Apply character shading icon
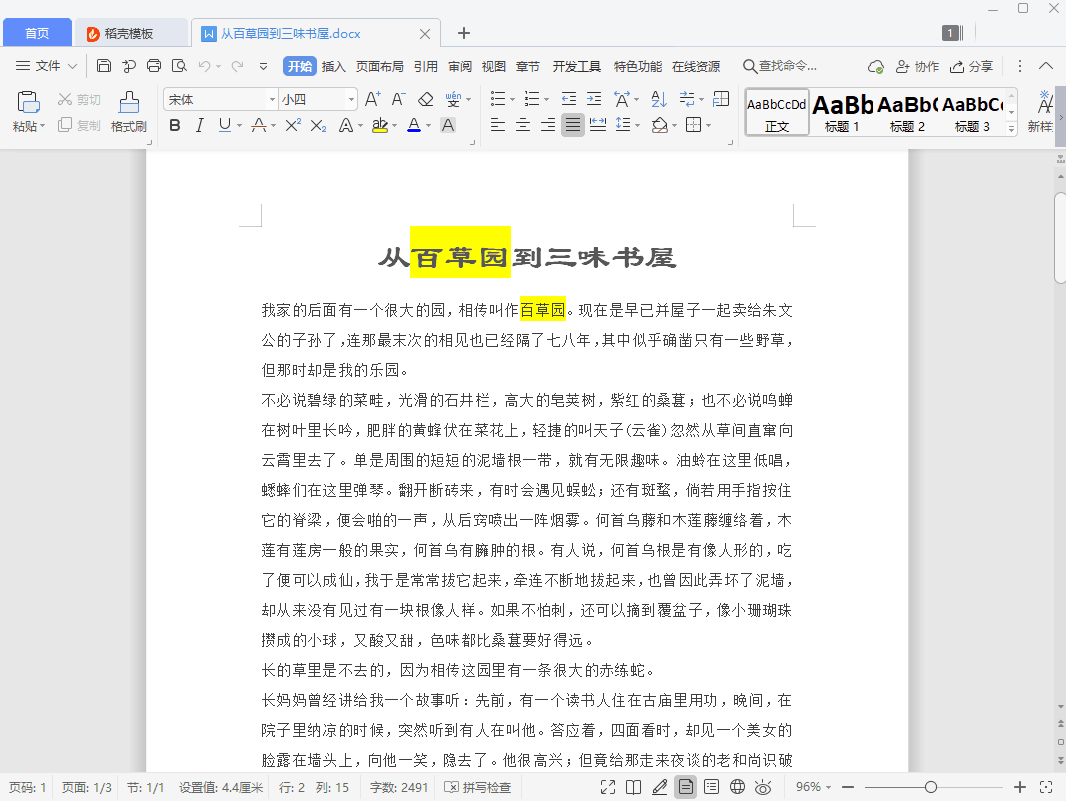1066x801 pixels. (448, 125)
